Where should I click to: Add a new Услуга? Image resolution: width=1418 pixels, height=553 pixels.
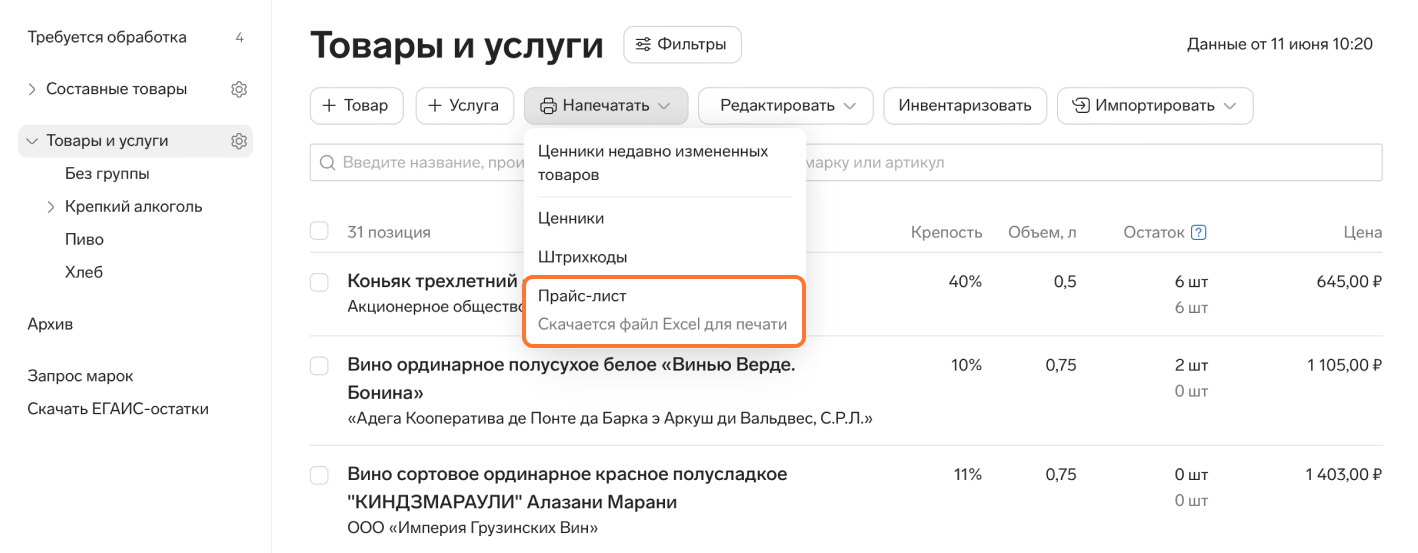464,106
